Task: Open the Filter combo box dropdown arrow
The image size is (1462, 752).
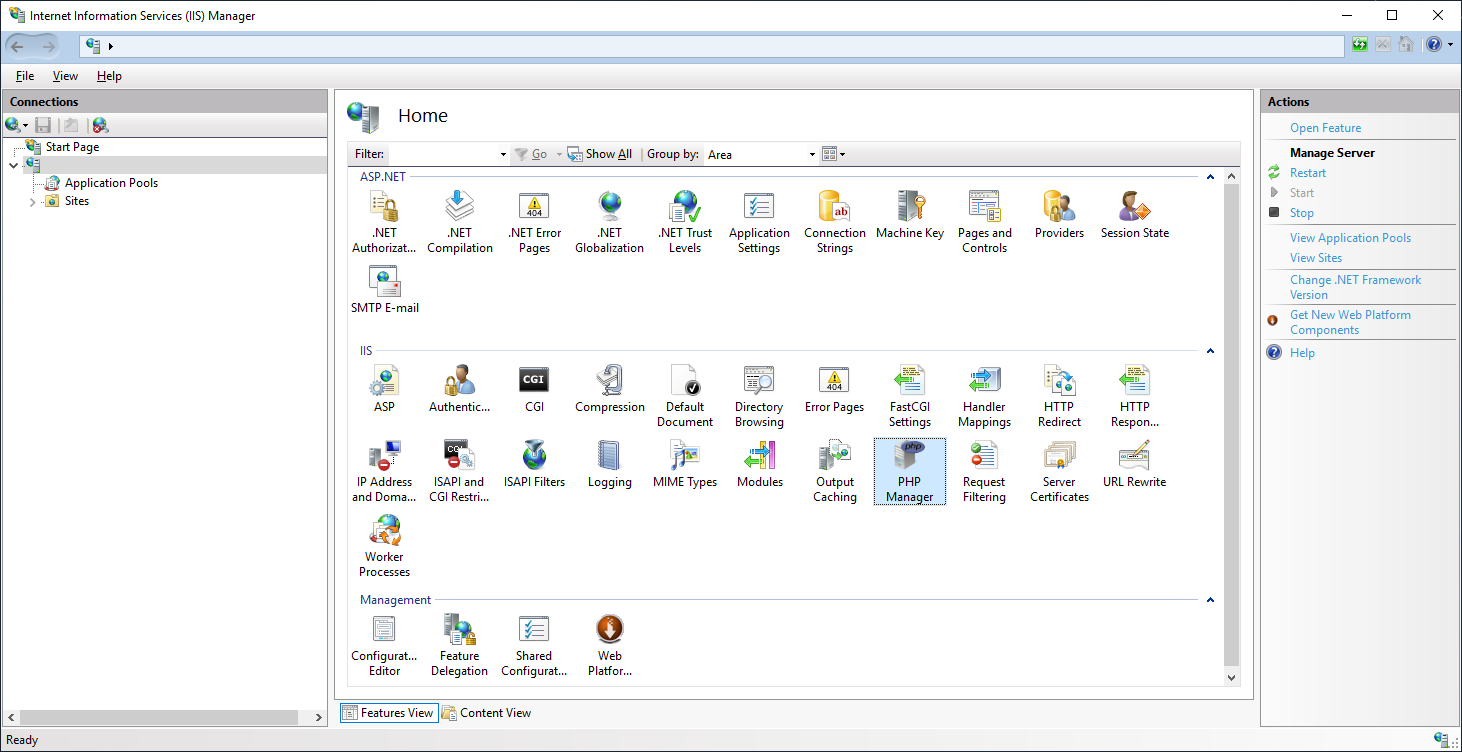Action: pos(503,154)
